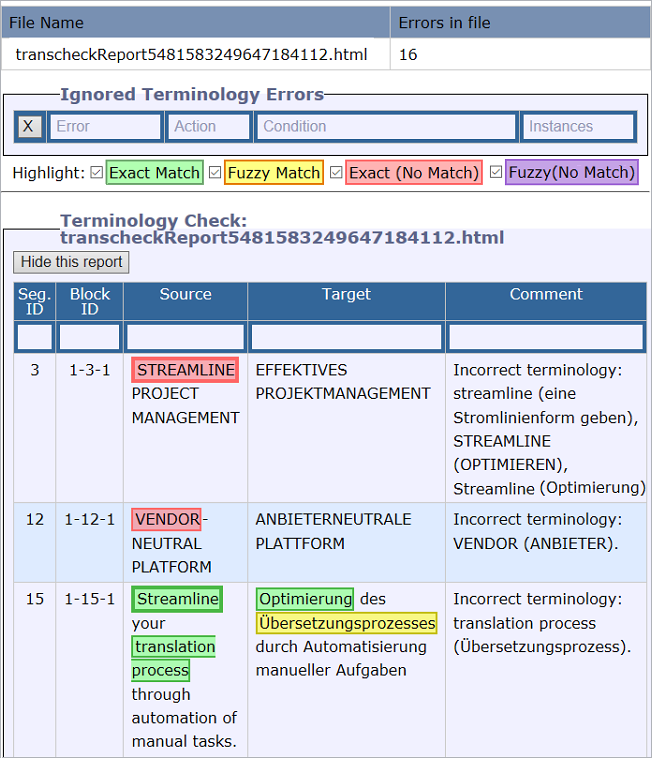This screenshot has width=652, height=759.
Task: Click the Action filter field
Action: 209,127
